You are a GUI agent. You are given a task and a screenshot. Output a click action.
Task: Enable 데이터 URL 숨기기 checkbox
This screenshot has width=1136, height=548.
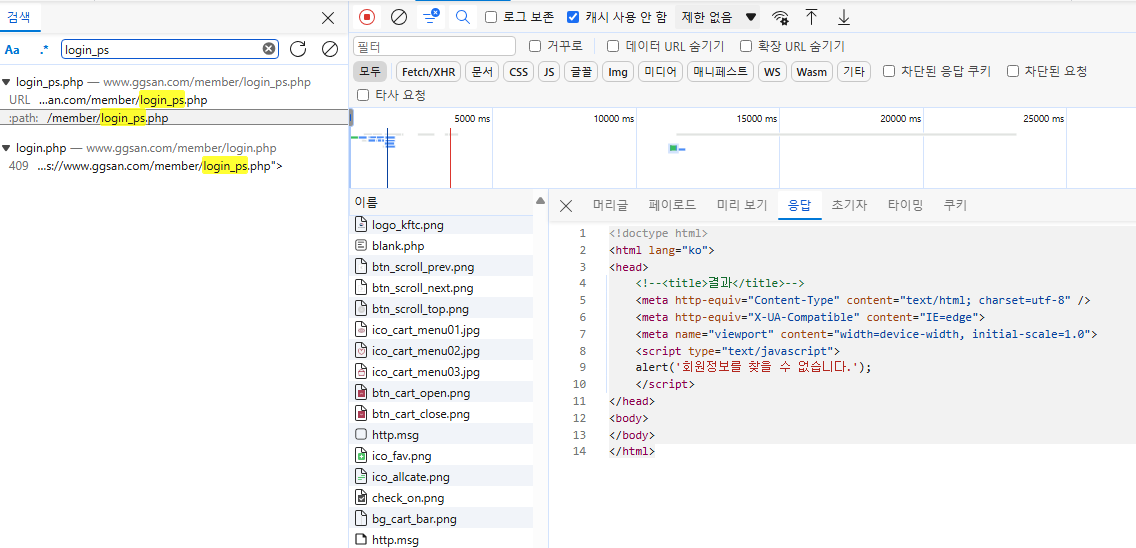pyautogui.click(x=613, y=46)
